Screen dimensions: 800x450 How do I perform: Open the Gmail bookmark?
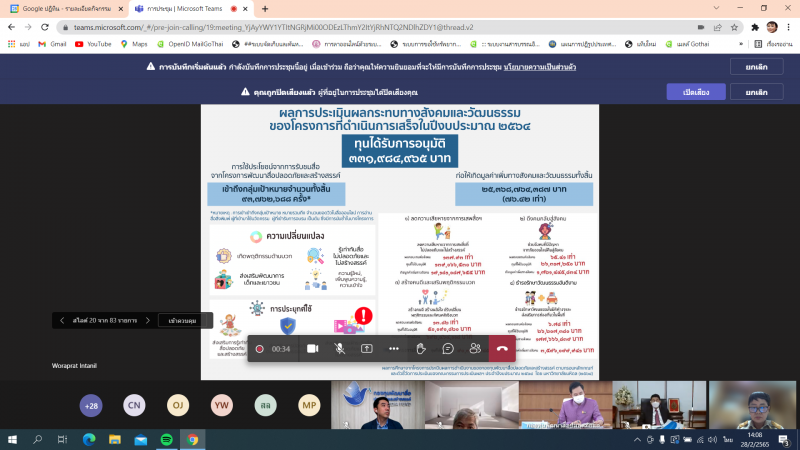tap(52, 44)
